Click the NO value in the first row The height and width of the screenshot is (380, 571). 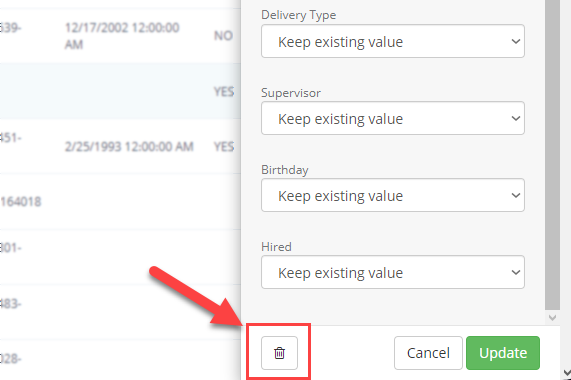click(x=223, y=36)
